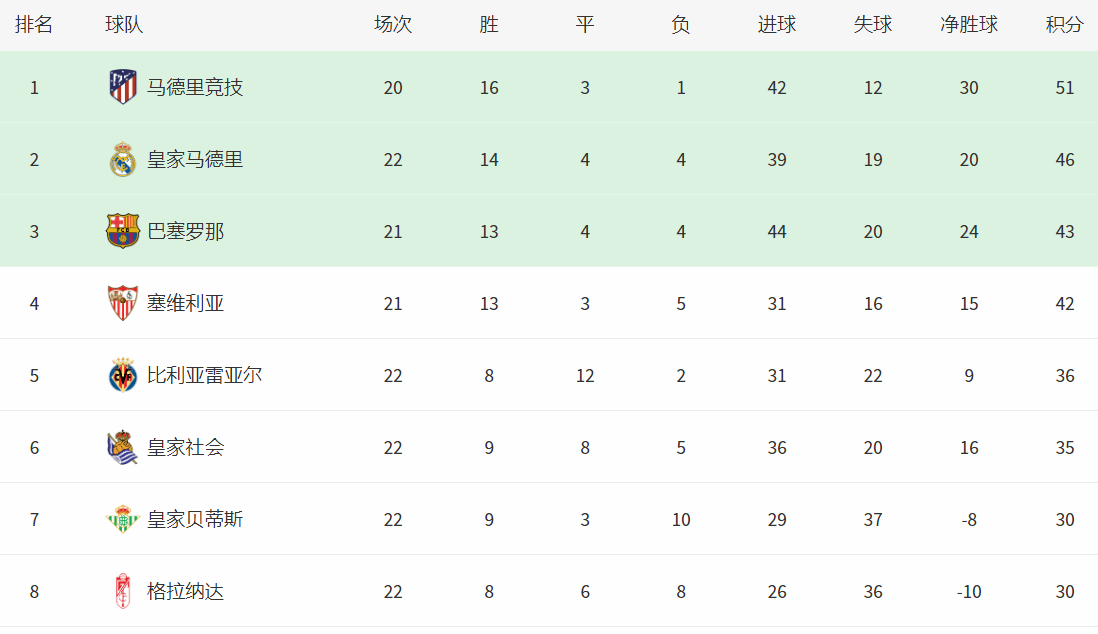Select the 塞维利亚 team name
Image resolution: width=1098 pixels, height=634 pixels.
186,303
